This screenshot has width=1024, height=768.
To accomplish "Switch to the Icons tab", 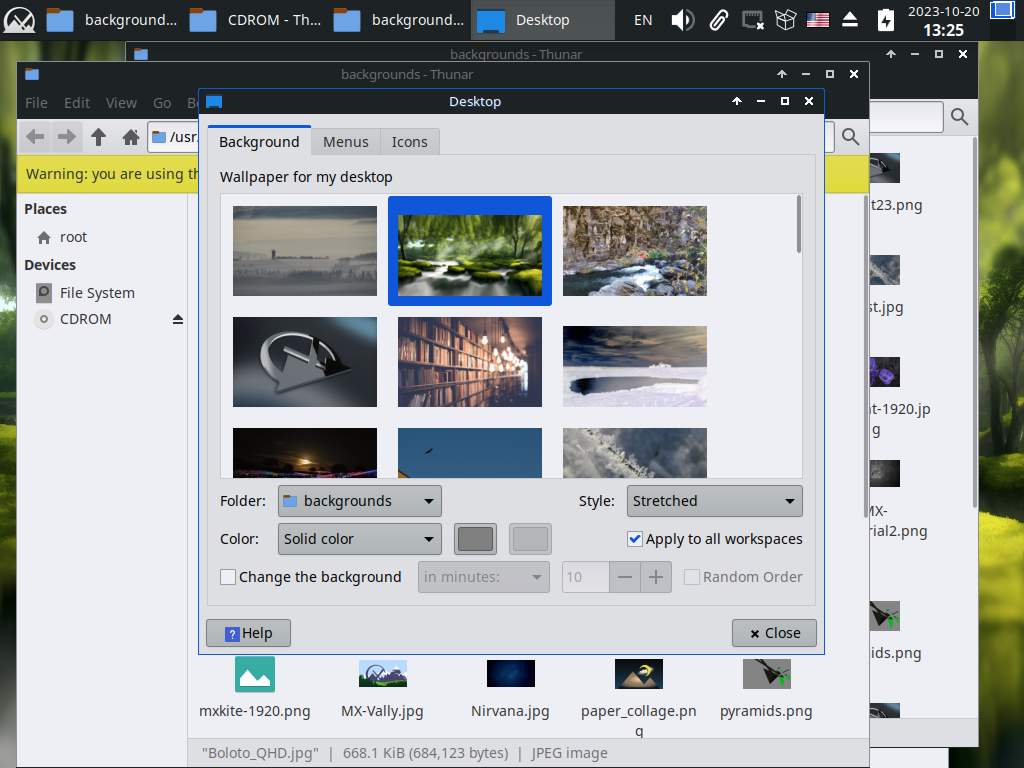I will (409, 142).
